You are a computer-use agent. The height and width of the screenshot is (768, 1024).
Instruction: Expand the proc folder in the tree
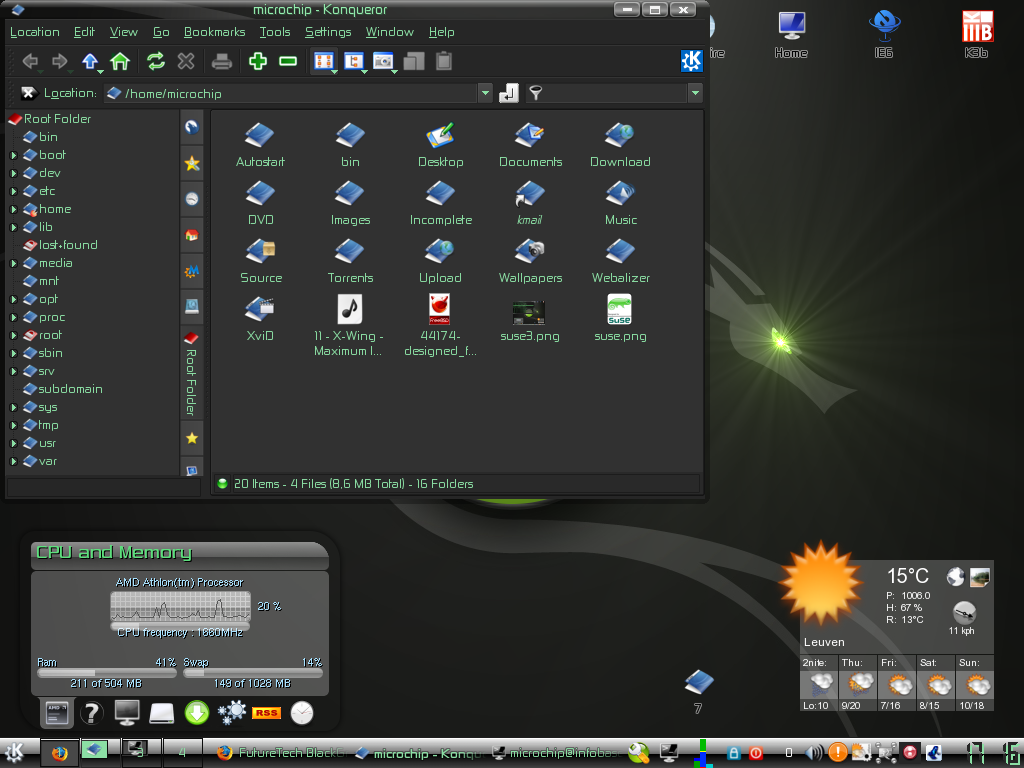14,317
